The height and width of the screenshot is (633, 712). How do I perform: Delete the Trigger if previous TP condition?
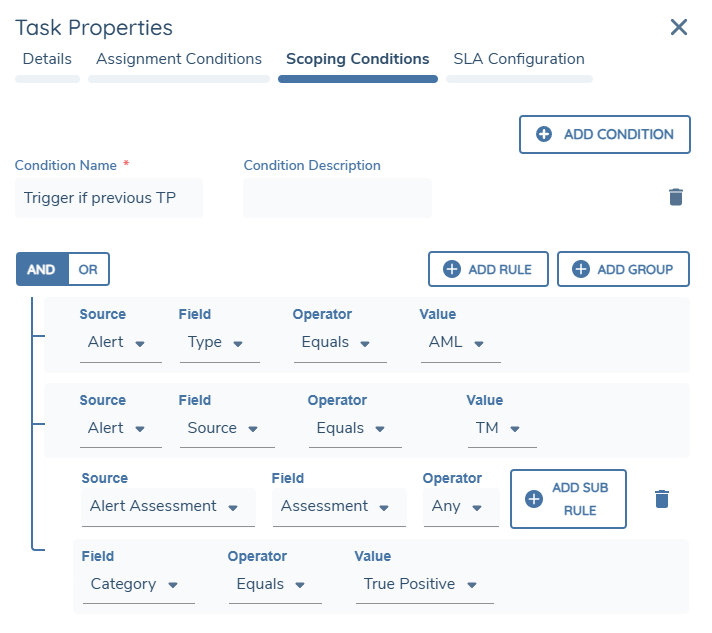pyautogui.click(x=676, y=197)
